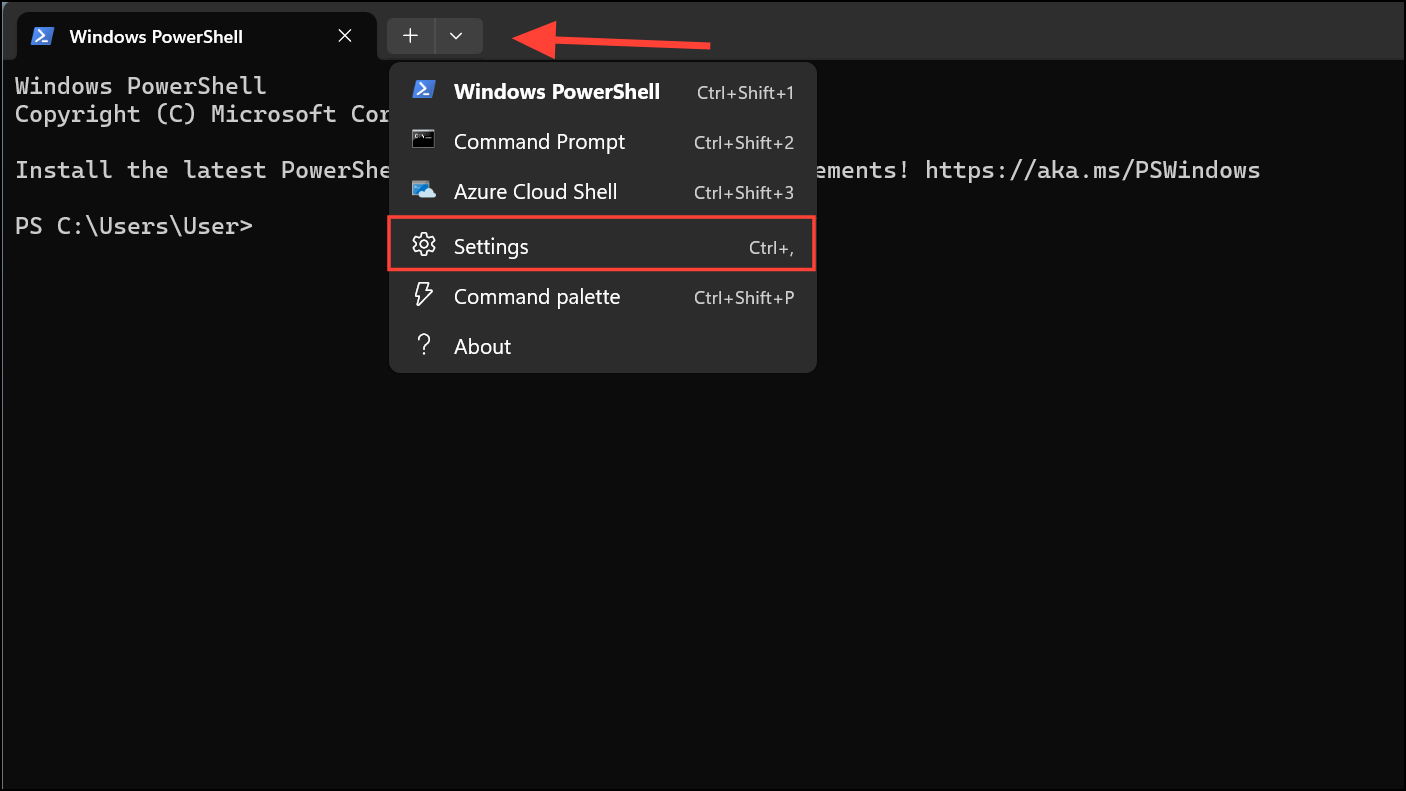Launch Azure Cloud Shell from the menu
Image resolution: width=1406 pixels, height=791 pixels.
click(x=535, y=192)
